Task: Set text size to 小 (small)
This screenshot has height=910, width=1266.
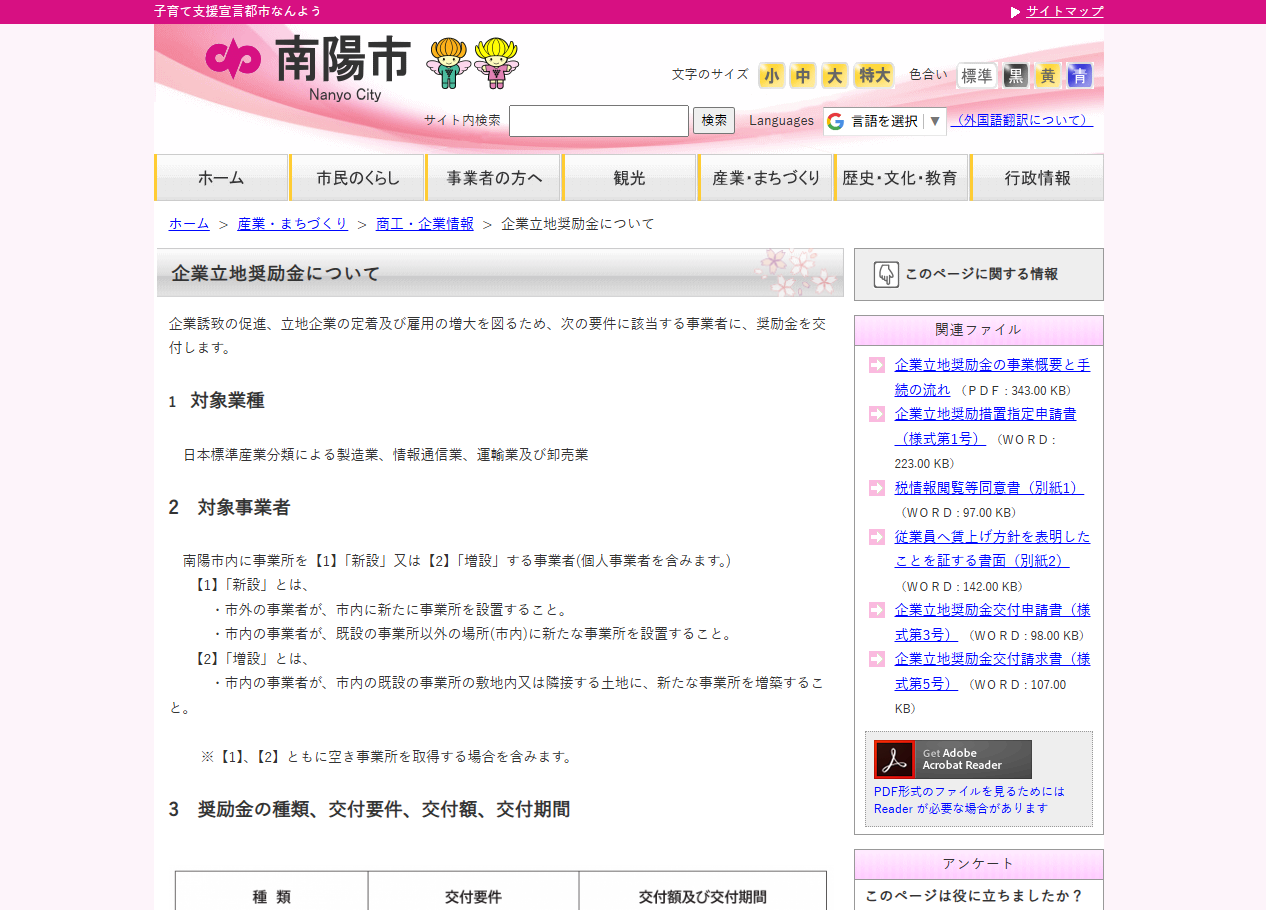Action: (x=771, y=75)
